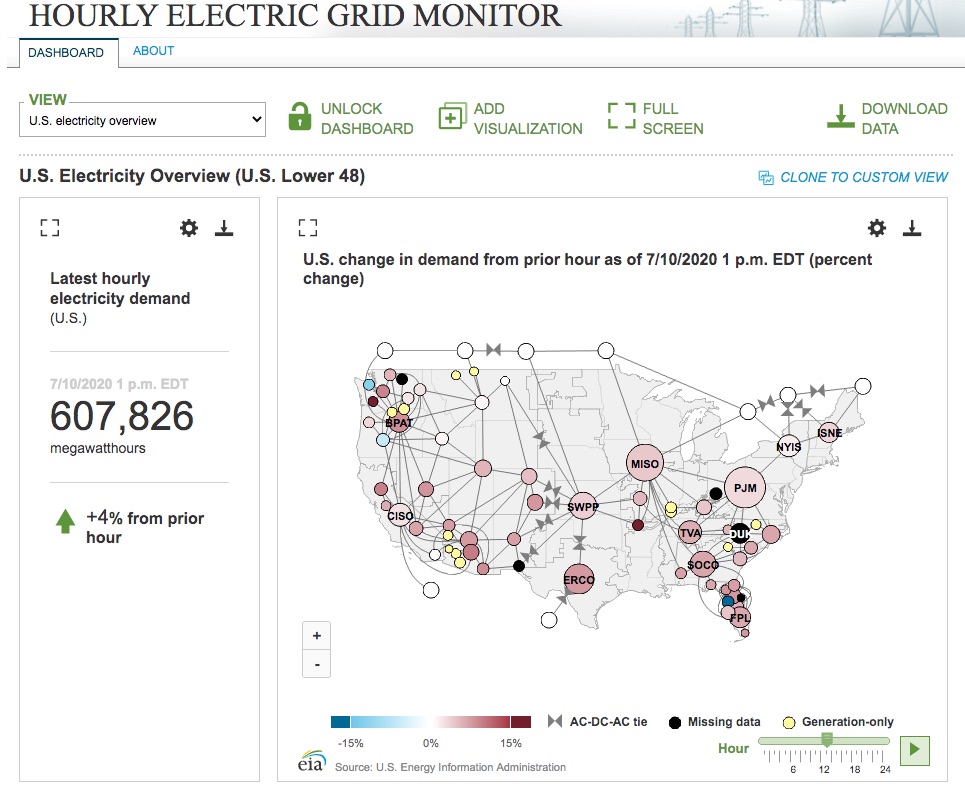
Task: Click the Clone to Custom View link
Action: point(864,177)
